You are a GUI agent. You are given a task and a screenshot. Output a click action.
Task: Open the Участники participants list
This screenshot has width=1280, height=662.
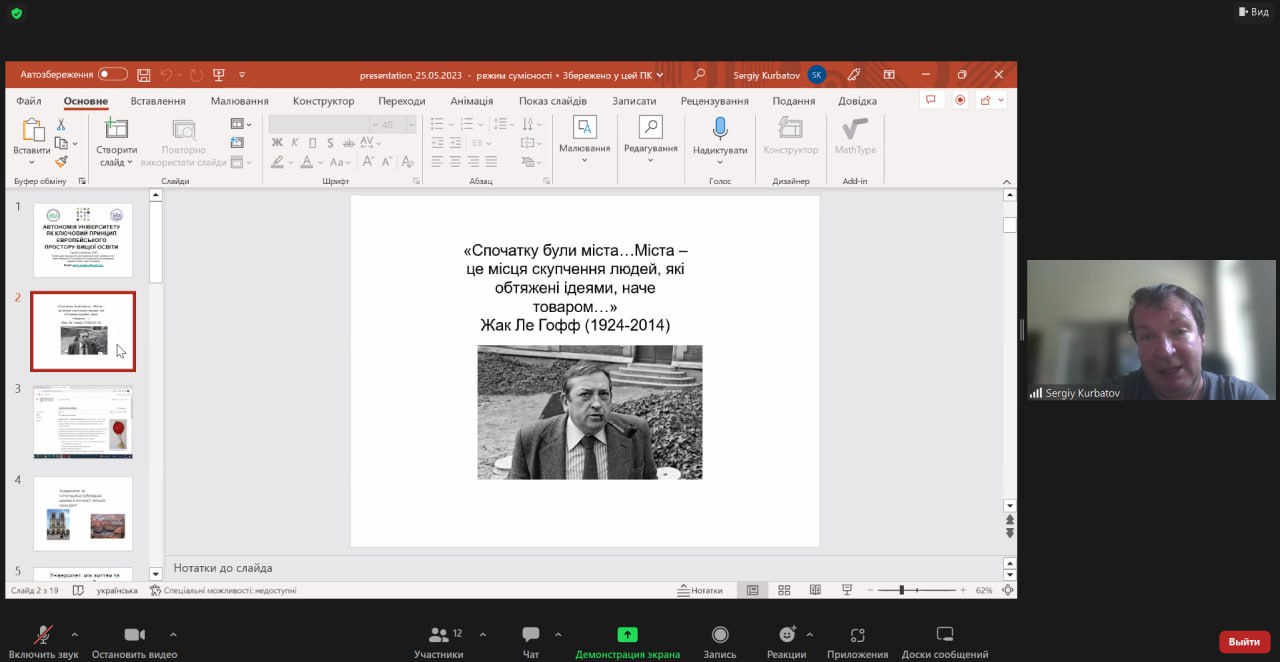tap(439, 635)
